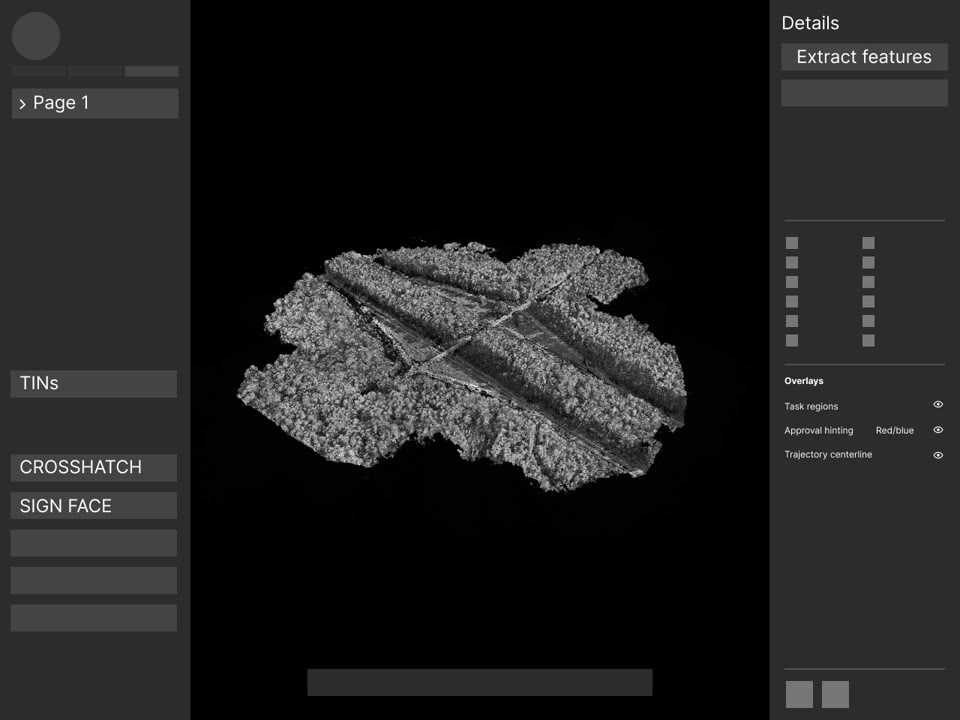Change the Red/blue approval hinting option
Viewport: 960px width, 720px height.
click(x=894, y=430)
